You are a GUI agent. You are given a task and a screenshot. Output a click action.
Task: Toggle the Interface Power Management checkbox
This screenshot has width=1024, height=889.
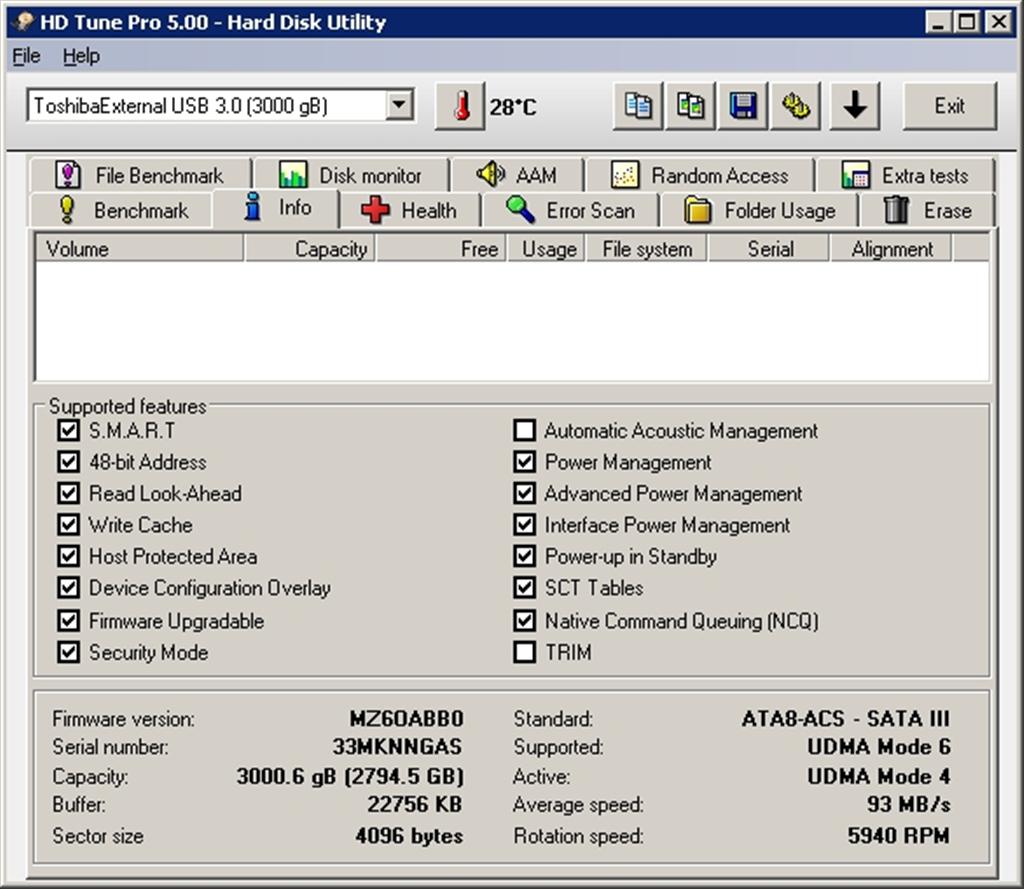click(x=524, y=525)
